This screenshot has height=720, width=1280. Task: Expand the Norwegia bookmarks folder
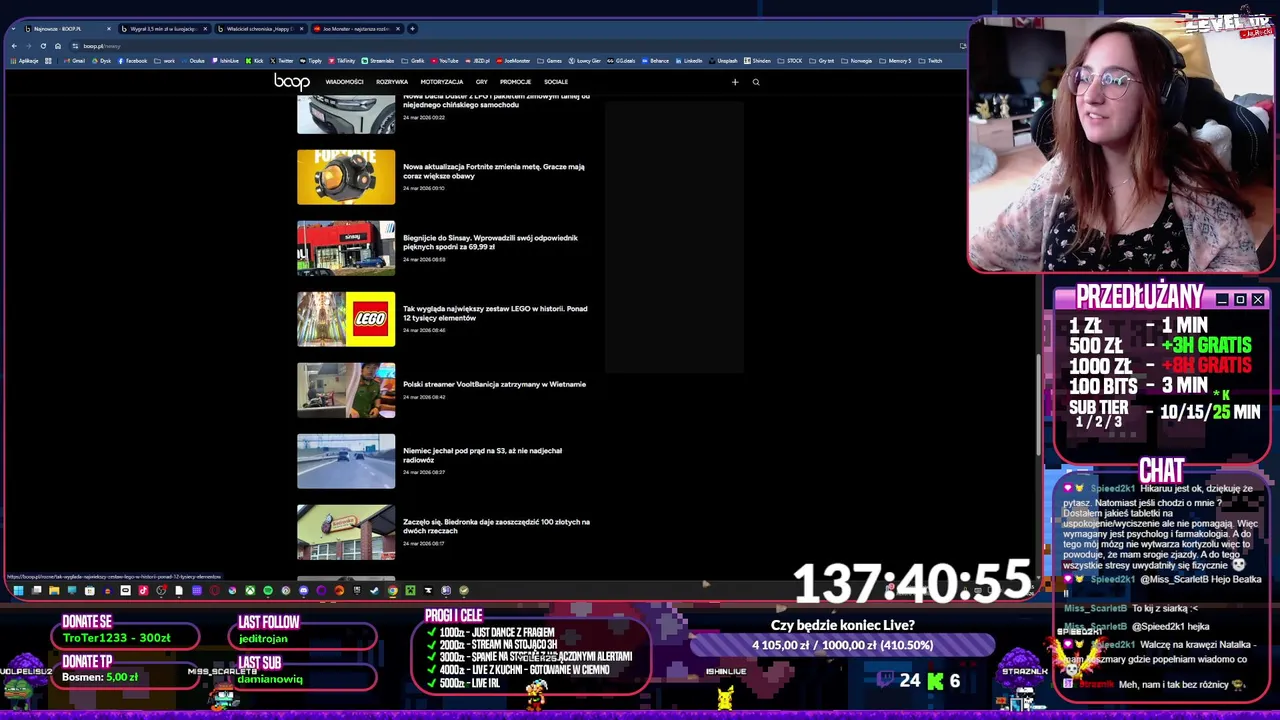pos(856,61)
